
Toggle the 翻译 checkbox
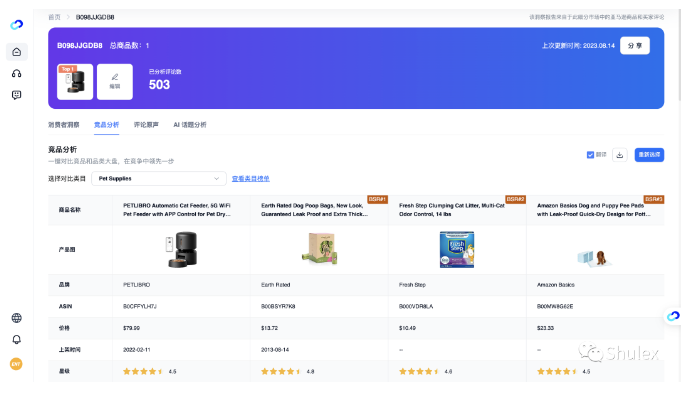coord(590,155)
